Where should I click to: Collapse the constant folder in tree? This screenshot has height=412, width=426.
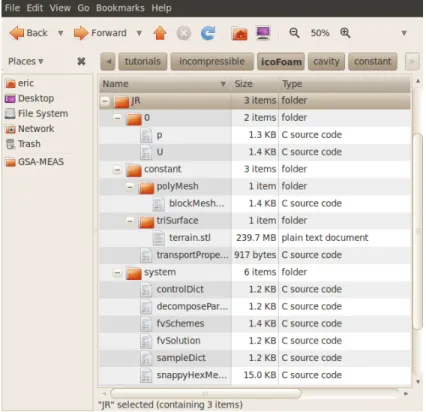(117, 169)
